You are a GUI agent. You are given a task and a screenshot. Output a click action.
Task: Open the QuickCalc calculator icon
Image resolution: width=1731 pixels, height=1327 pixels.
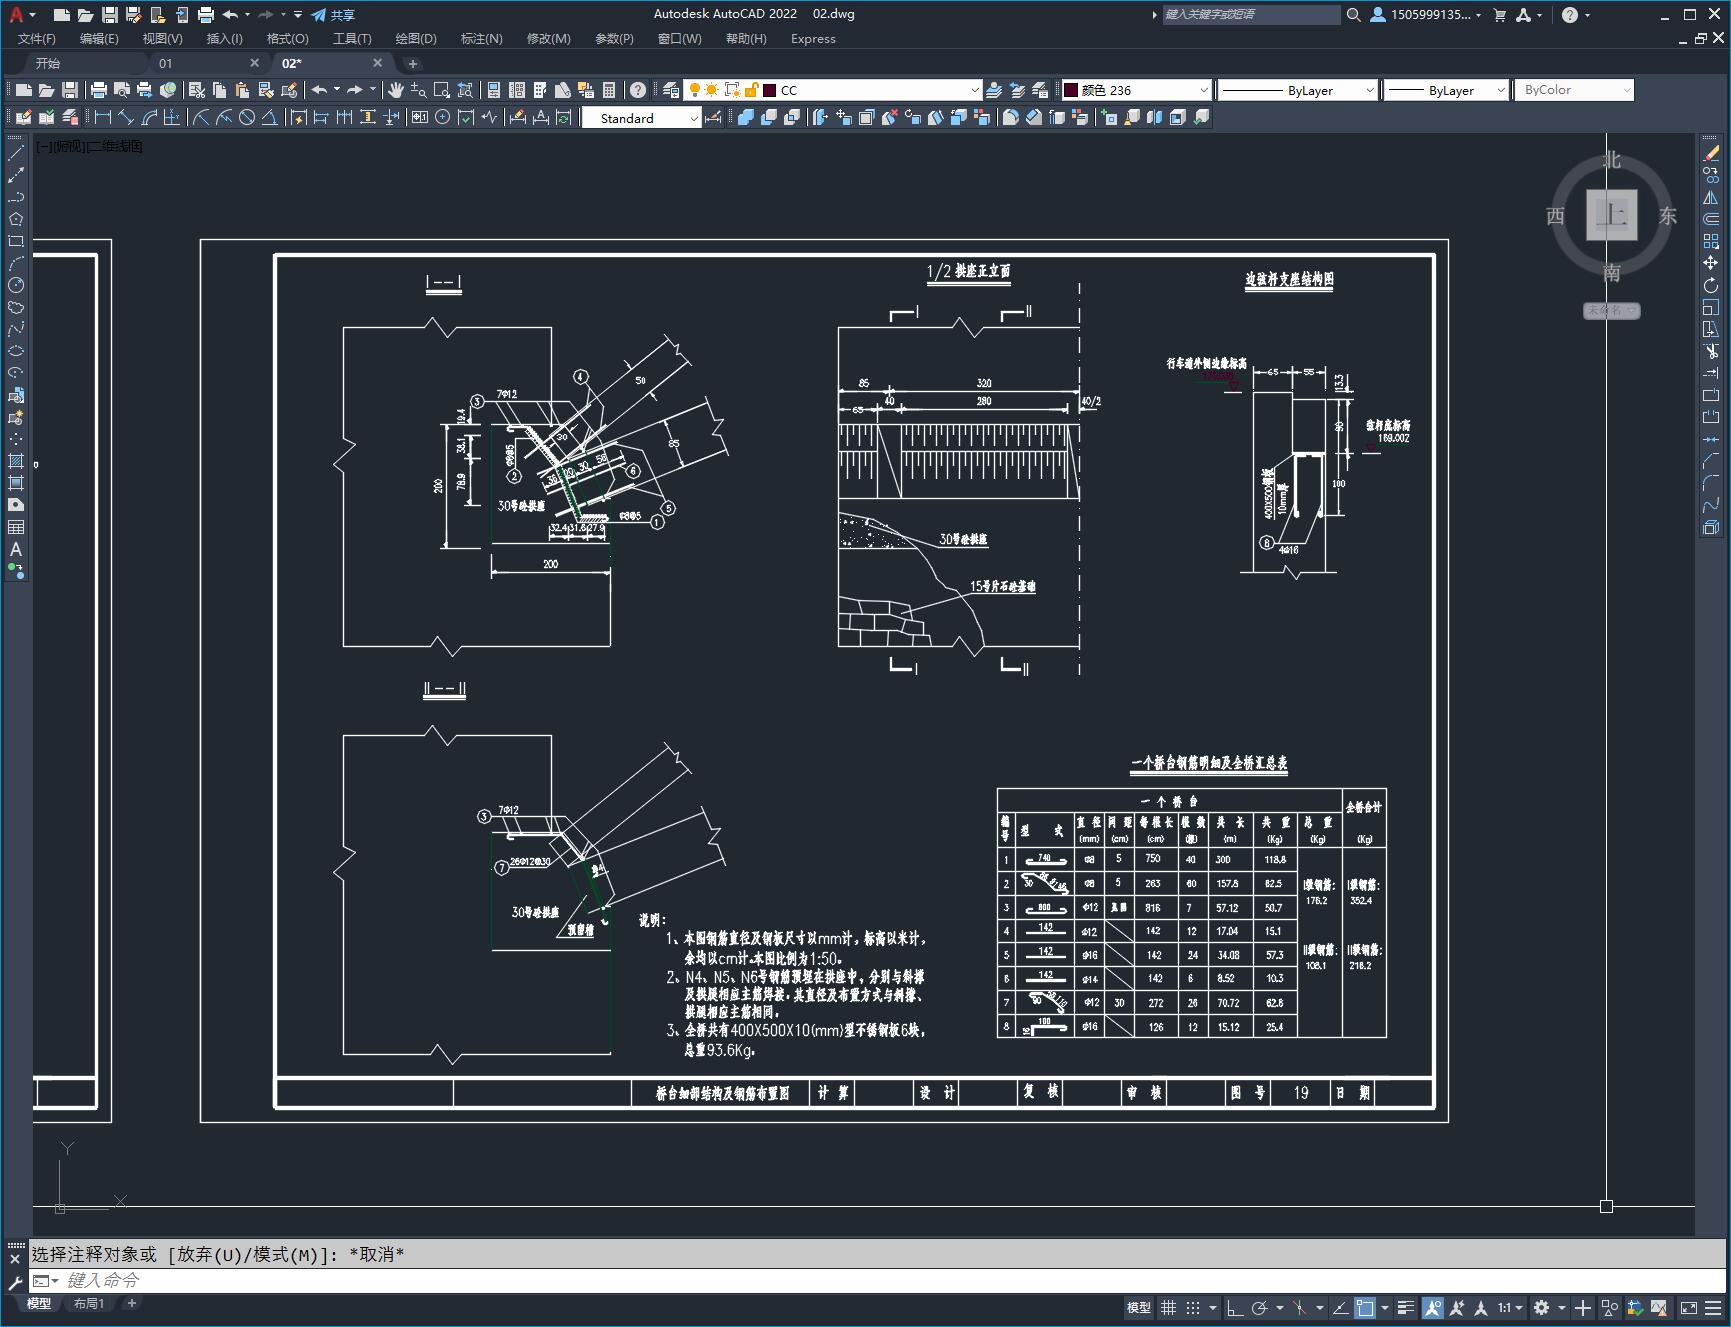[609, 90]
